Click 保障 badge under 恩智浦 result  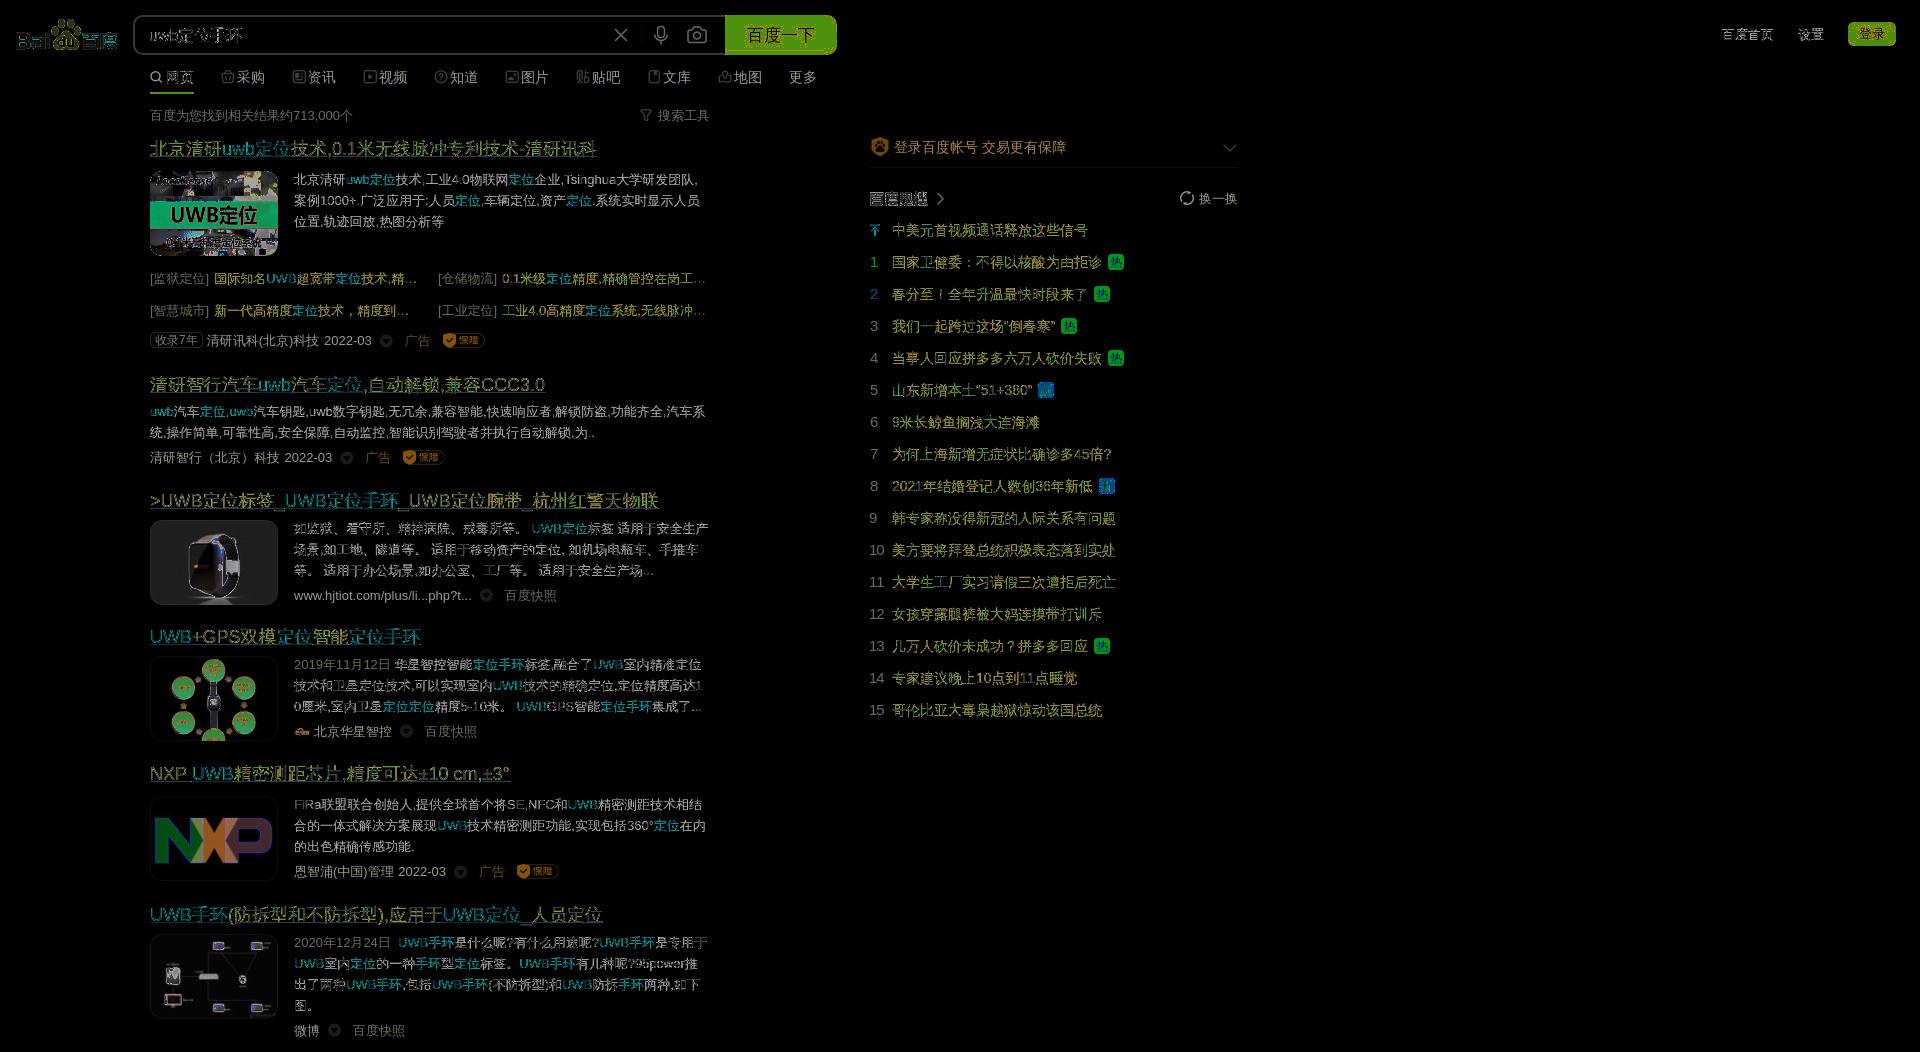coord(537,872)
